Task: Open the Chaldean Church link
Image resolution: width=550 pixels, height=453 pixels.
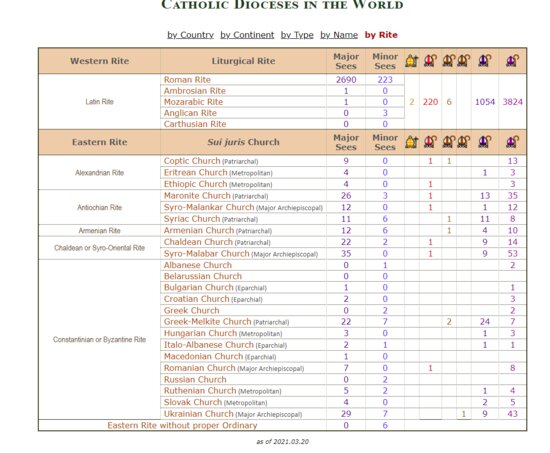Action: tap(198, 242)
